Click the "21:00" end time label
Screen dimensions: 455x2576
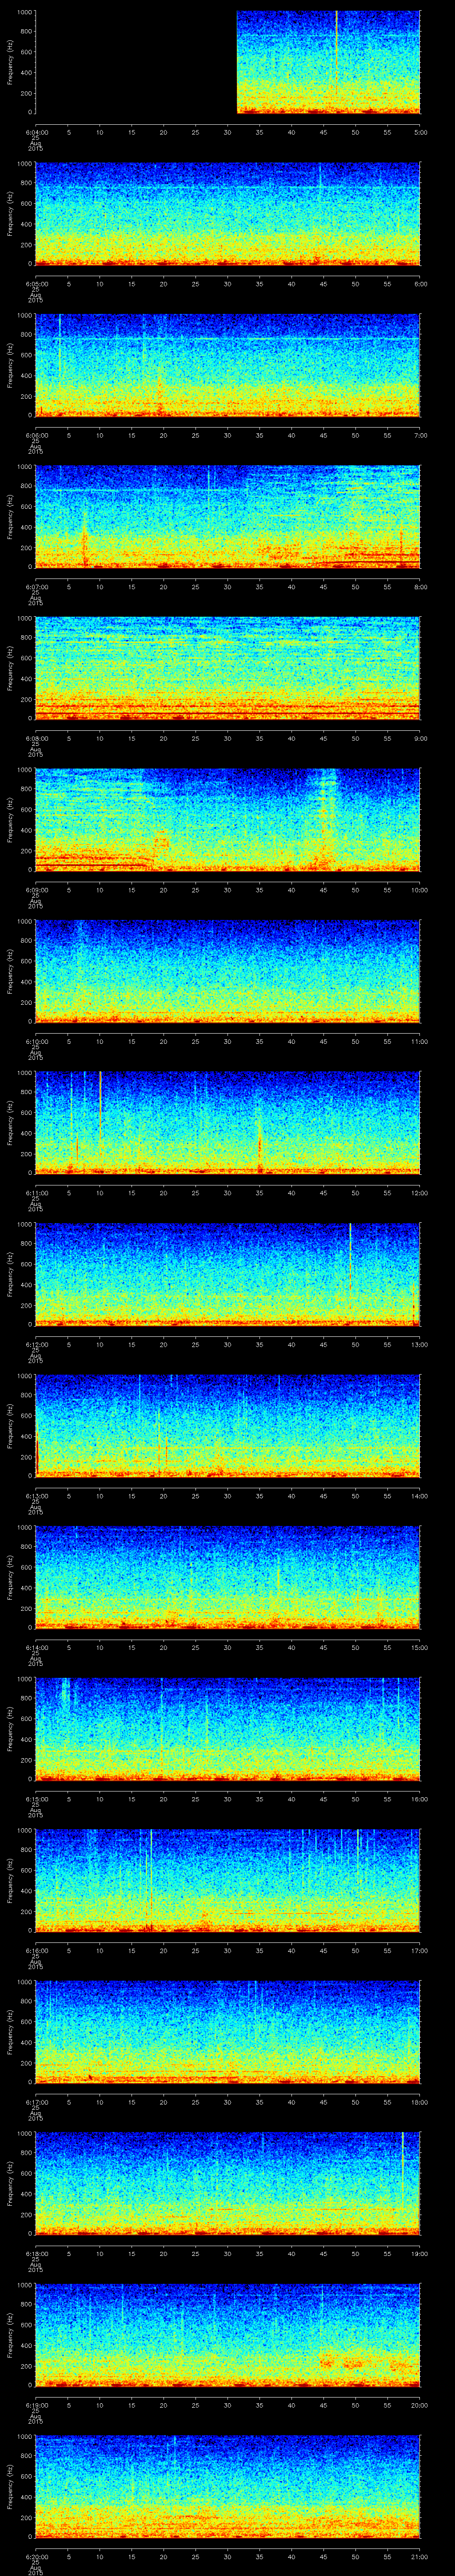(420, 2556)
